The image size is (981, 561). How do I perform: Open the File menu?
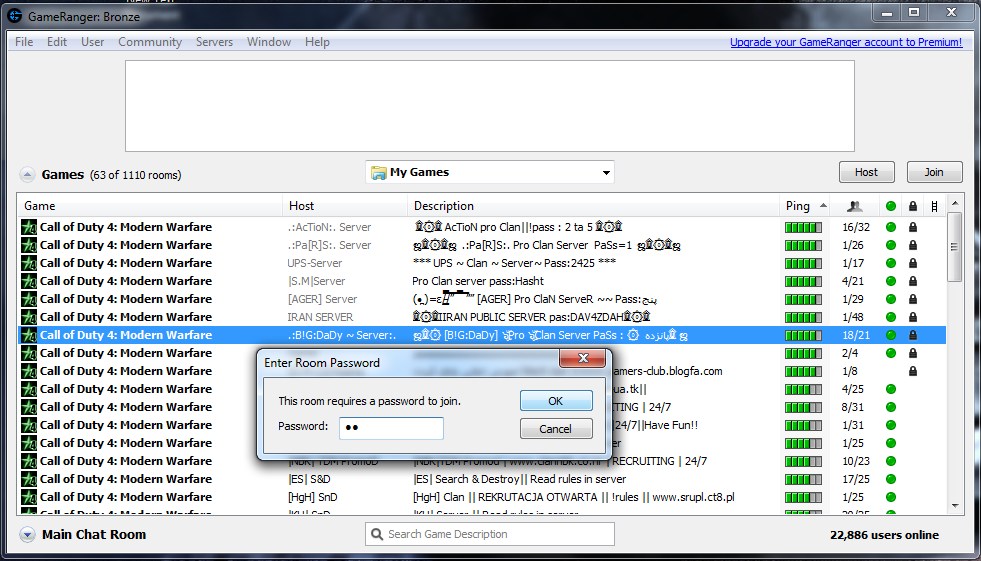point(24,42)
